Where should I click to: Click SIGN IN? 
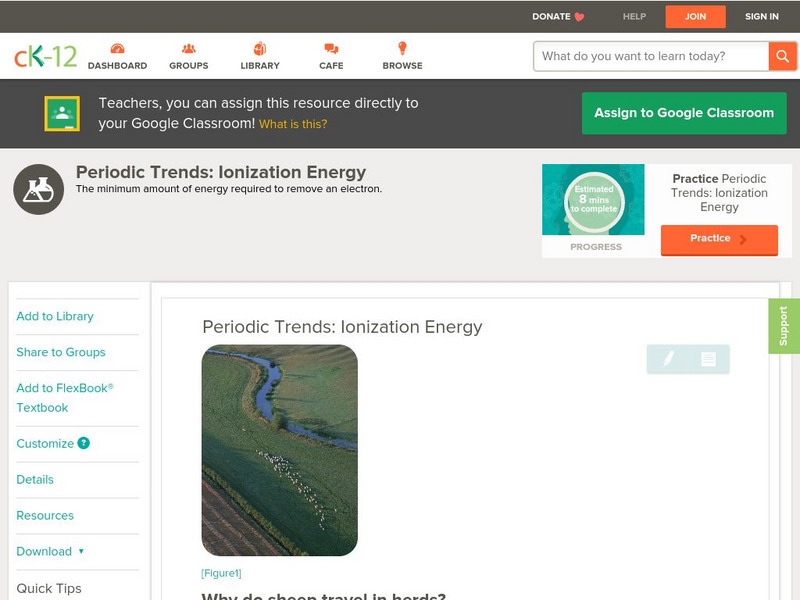(762, 16)
